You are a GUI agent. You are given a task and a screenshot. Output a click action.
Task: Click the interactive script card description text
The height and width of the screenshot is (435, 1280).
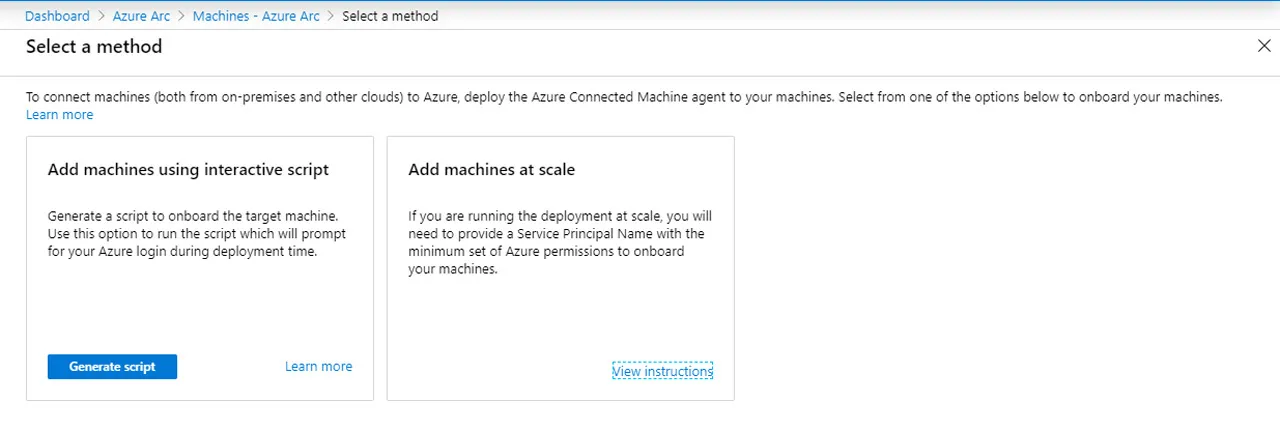[x=197, y=234]
